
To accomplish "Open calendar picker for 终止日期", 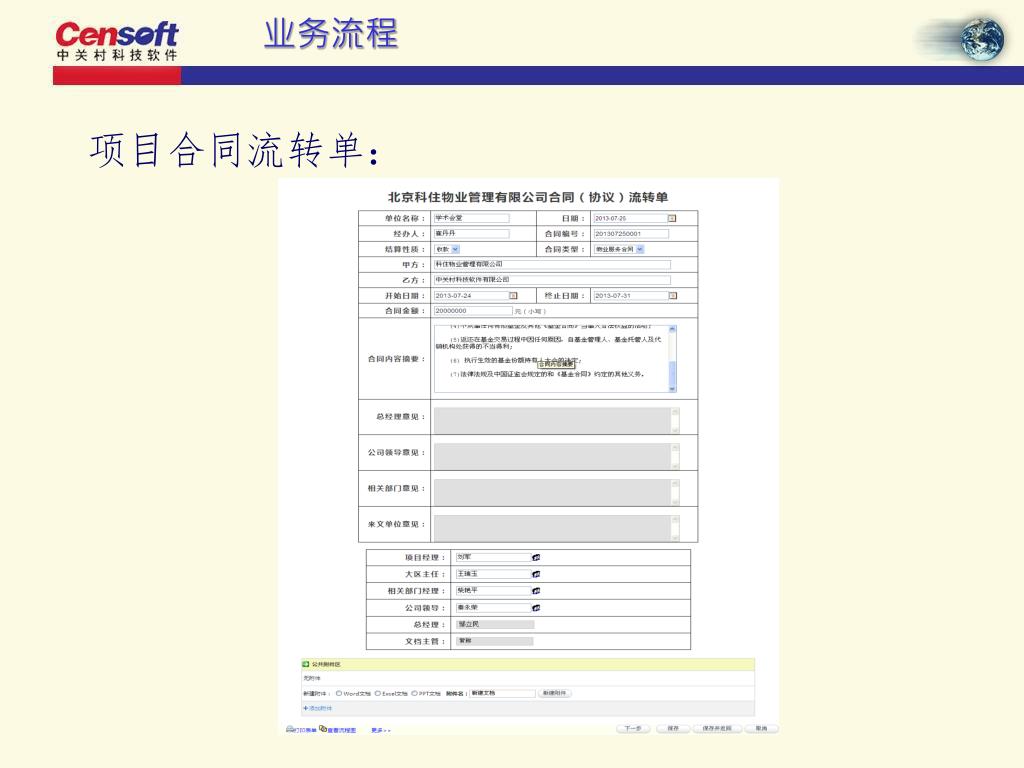I will [x=673, y=296].
